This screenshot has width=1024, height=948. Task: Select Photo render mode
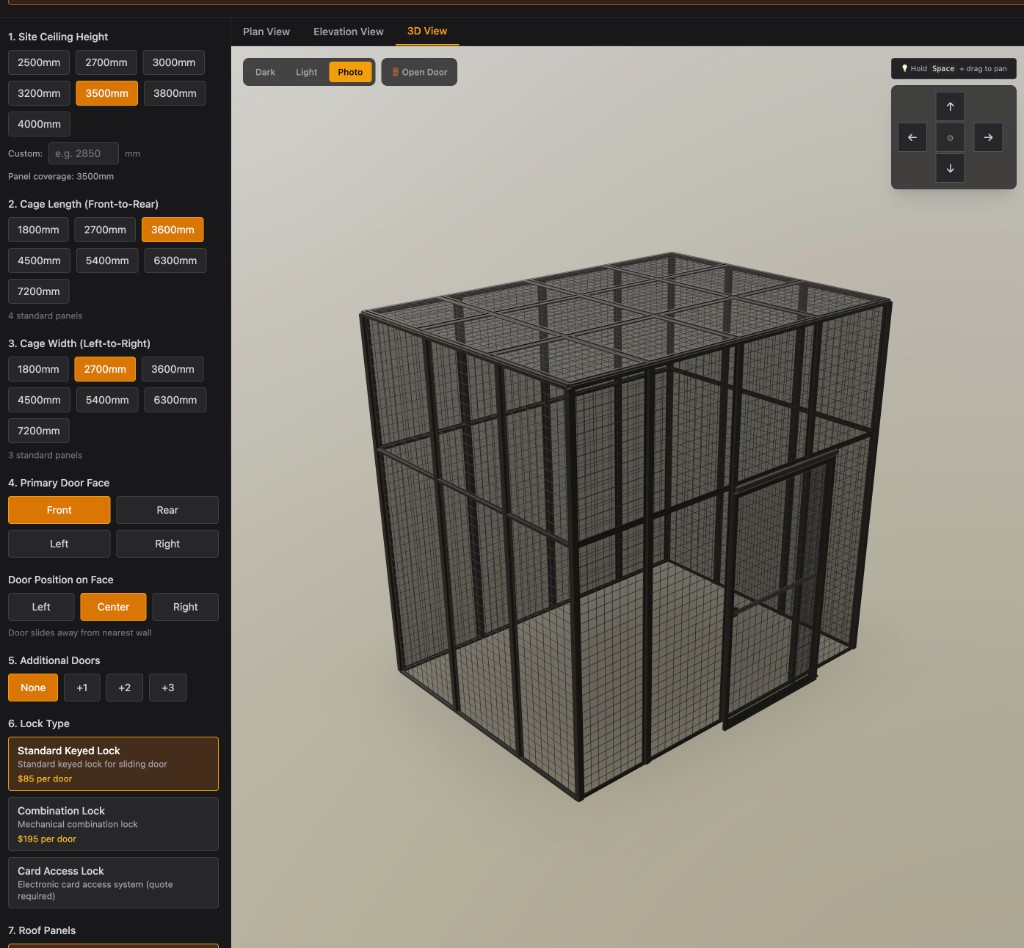pos(350,72)
